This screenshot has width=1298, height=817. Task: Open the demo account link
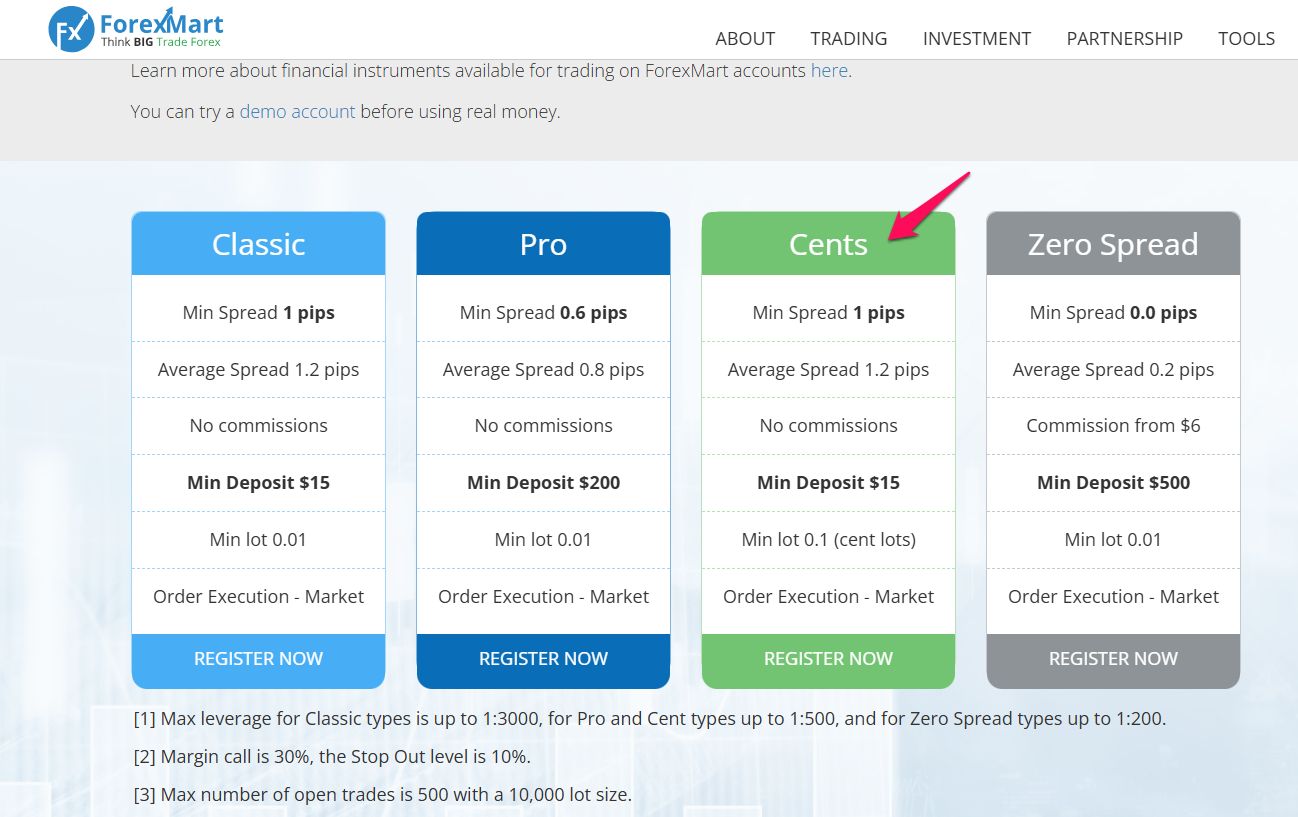[297, 112]
